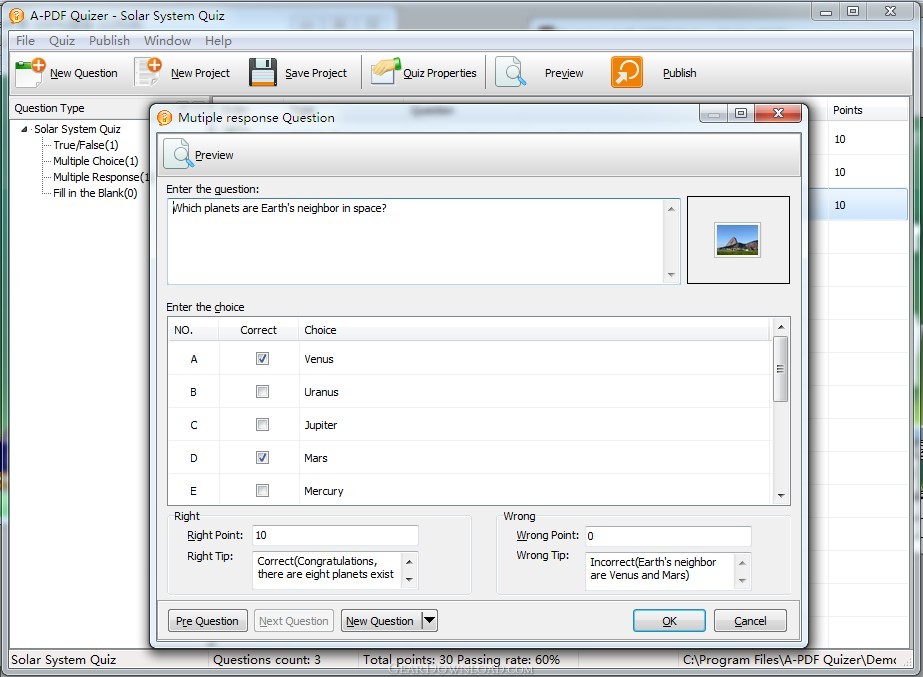
Task: Check the Uranus correct checkbox
Action: point(263,391)
